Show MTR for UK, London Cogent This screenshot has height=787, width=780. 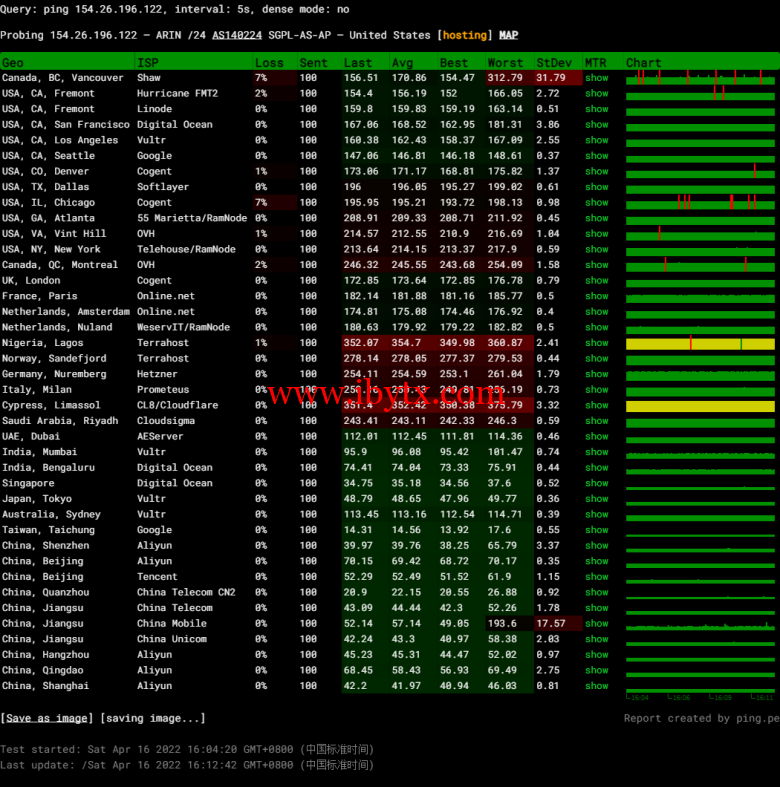(597, 281)
